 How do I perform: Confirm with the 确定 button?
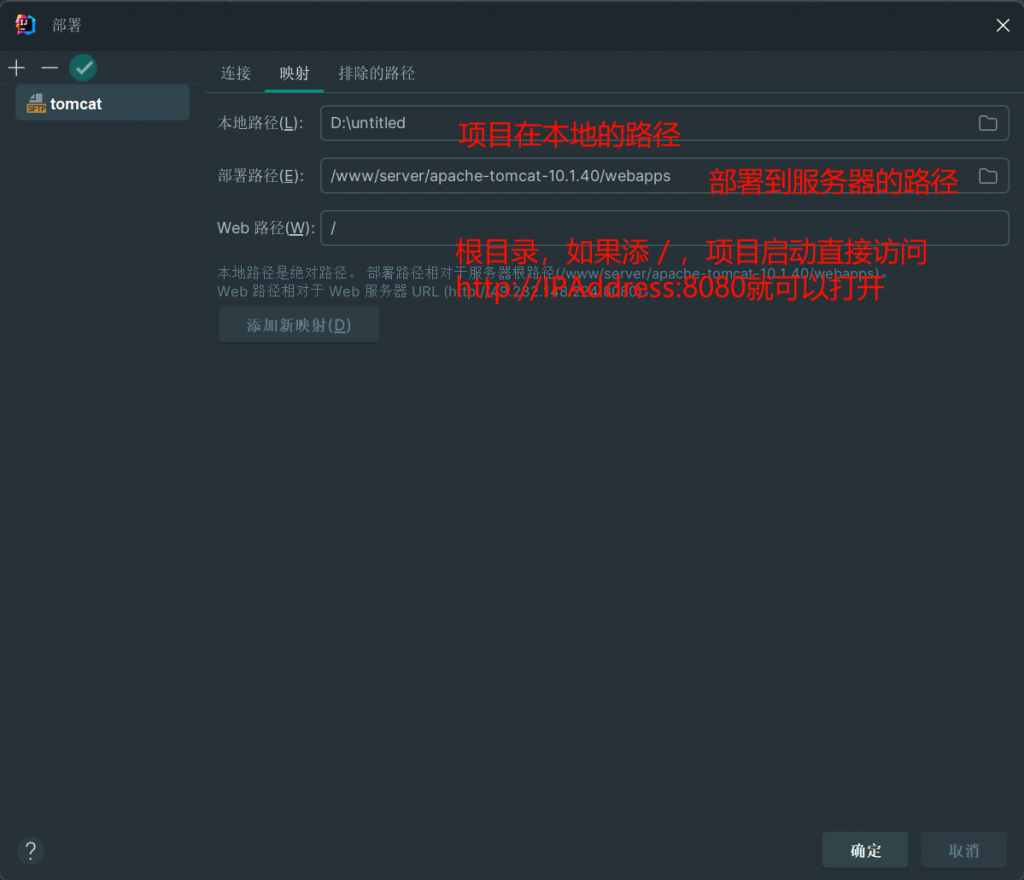[x=865, y=850]
